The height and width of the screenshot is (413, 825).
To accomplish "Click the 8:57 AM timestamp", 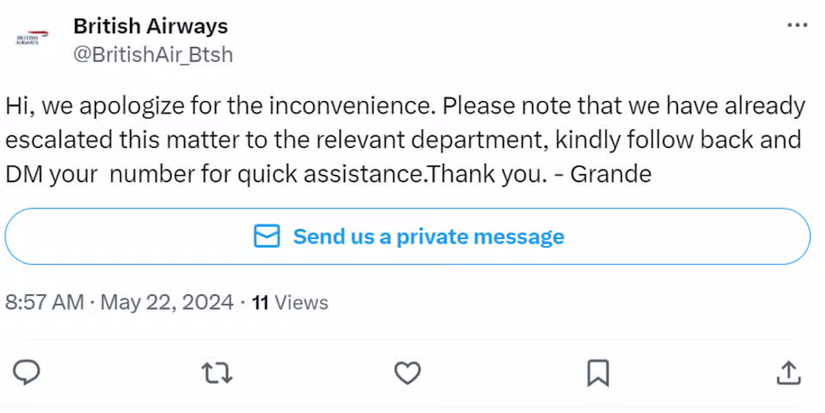I will point(44,302).
